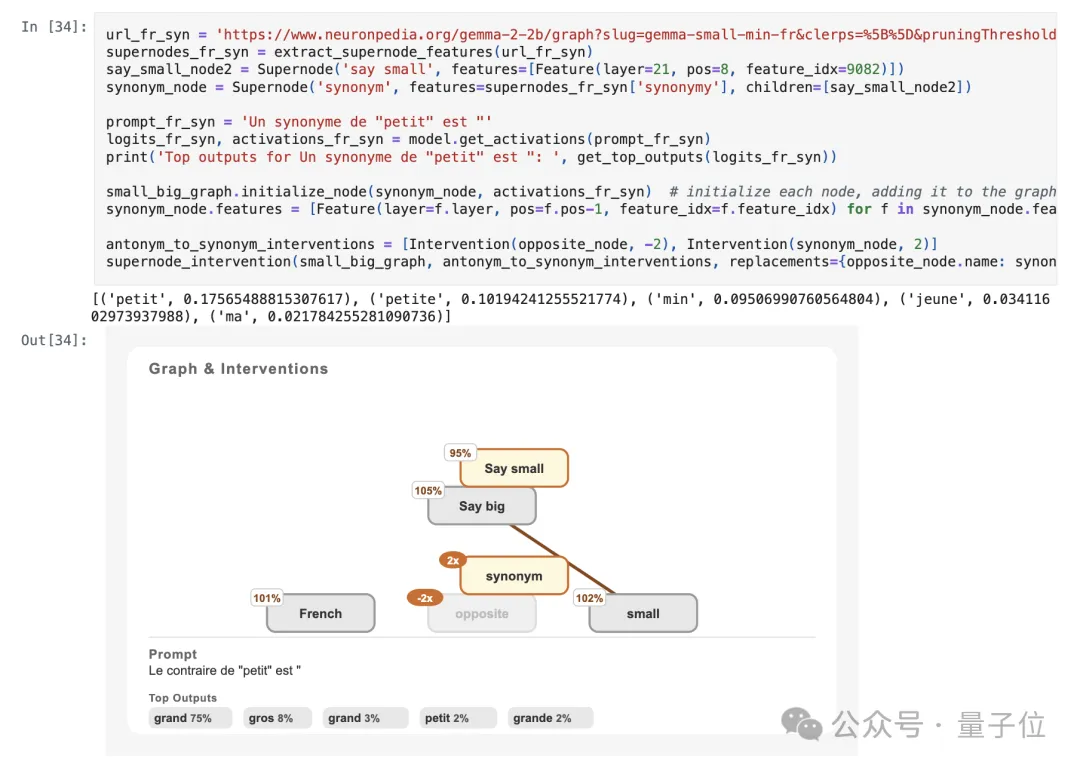Image resolution: width=1080 pixels, height=768 pixels.
Task: Click the 95% badge on Say small
Action: coord(460,453)
